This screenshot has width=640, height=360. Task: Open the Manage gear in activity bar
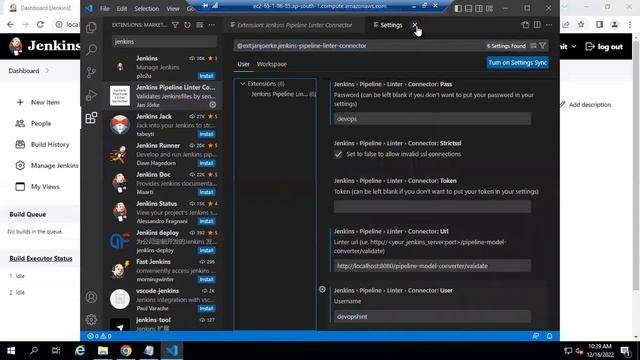click(x=91, y=319)
